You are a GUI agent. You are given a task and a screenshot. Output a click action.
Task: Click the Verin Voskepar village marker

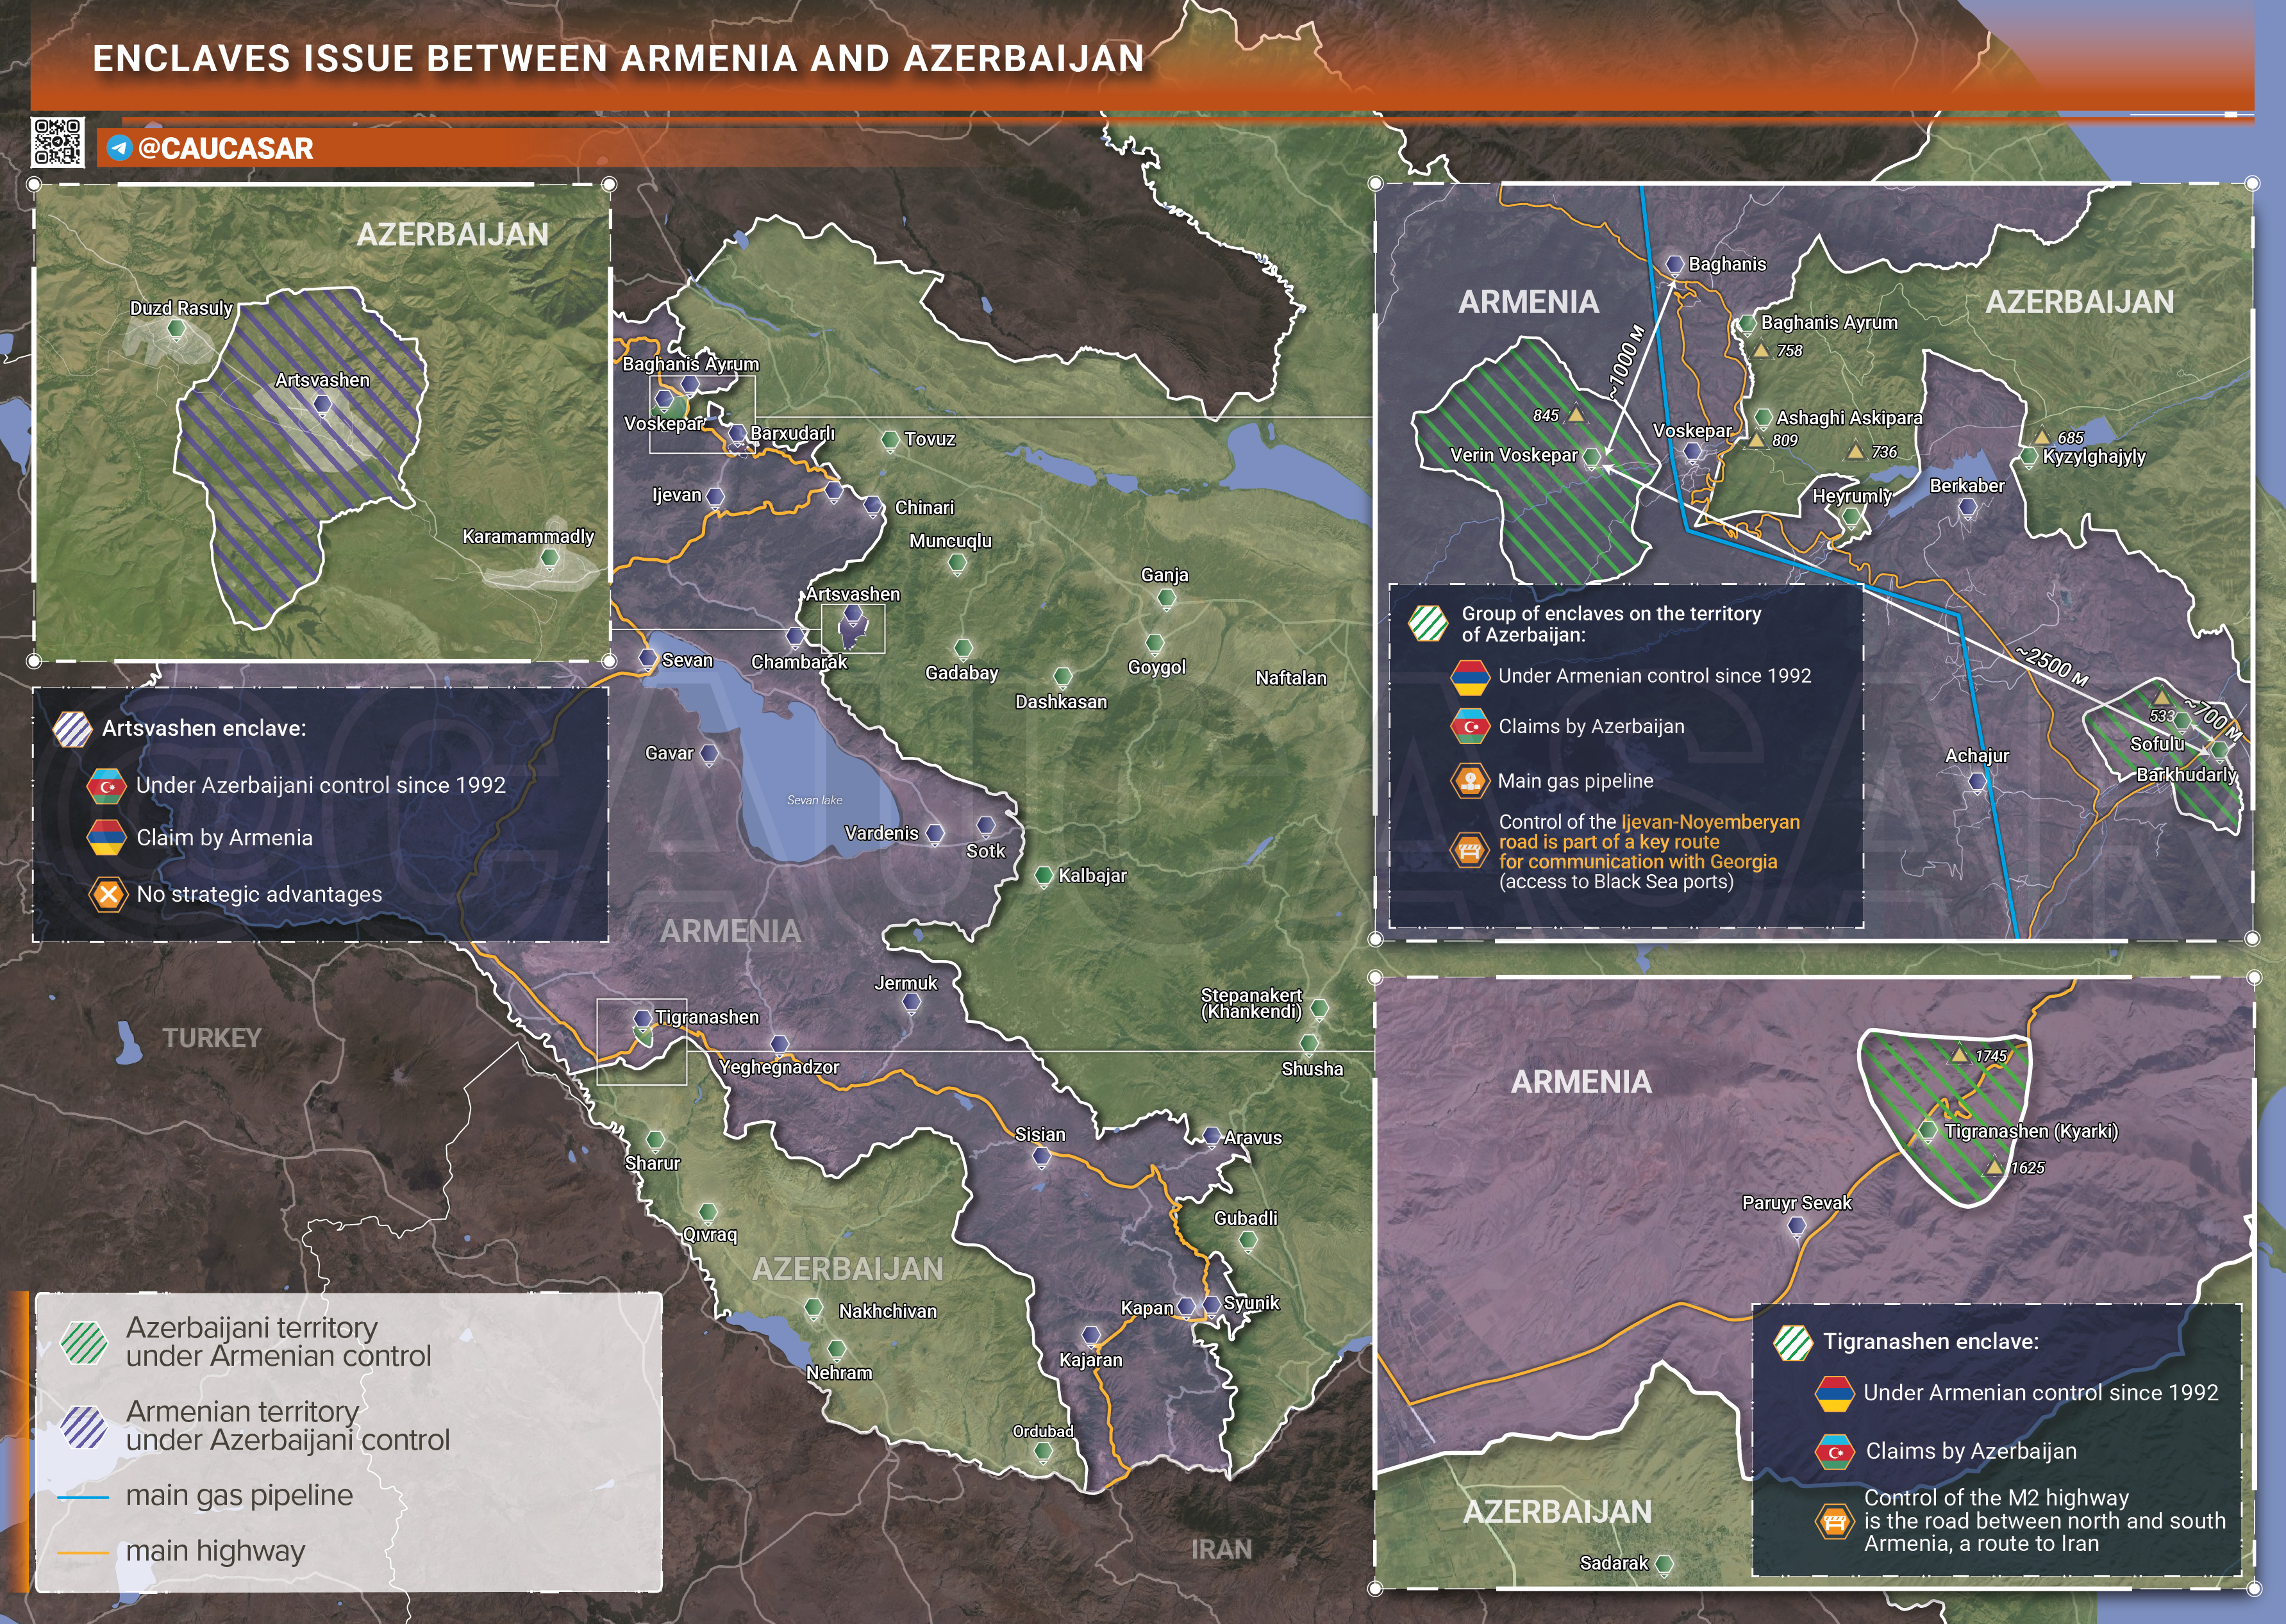1591,457
